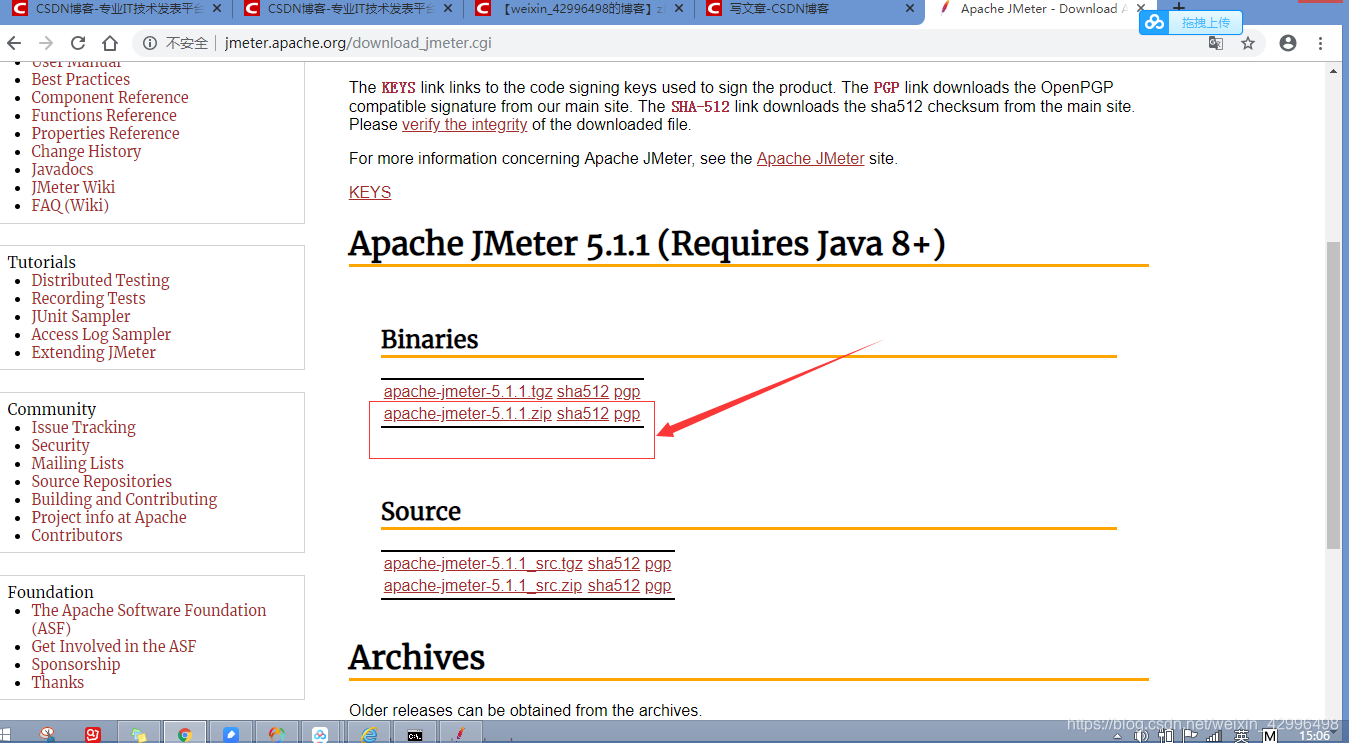Open Distributed Testing tutorial
Screen dimensions: 1349x743
point(101,281)
